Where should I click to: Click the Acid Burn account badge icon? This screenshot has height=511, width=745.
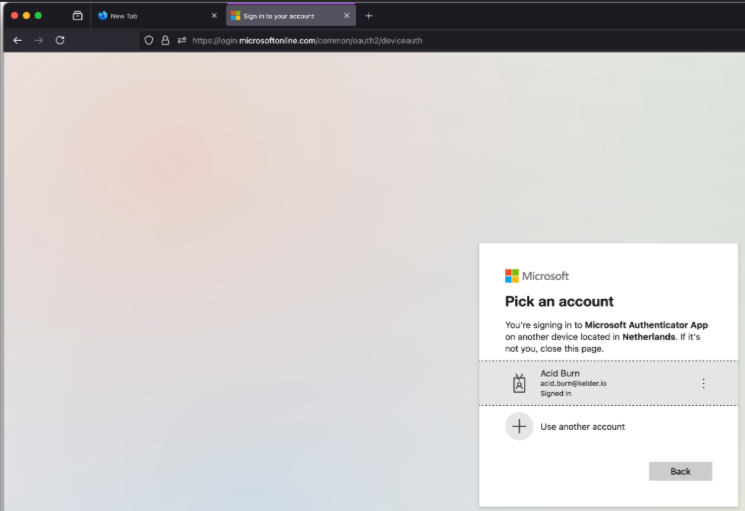tap(518, 383)
